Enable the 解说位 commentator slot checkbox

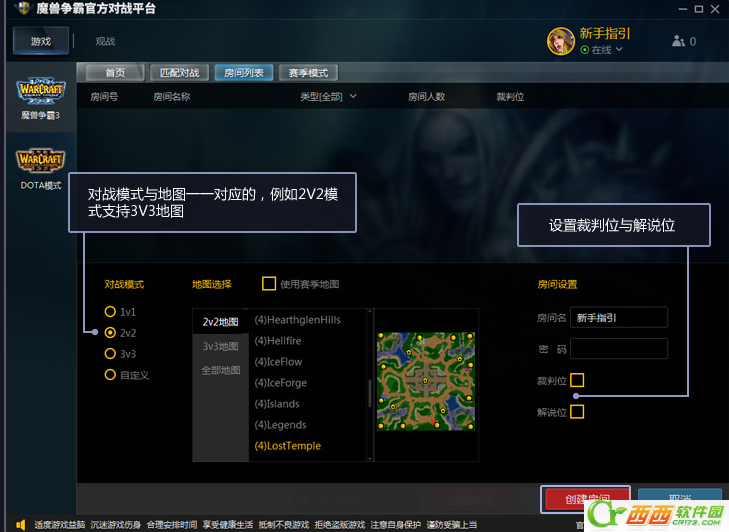pyautogui.click(x=577, y=412)
